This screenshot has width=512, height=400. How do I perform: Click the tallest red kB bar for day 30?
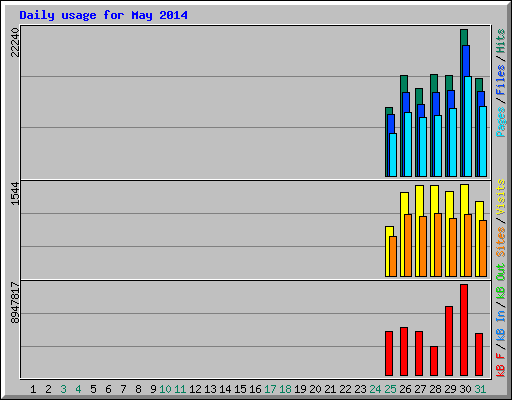(x=464, y=330)
